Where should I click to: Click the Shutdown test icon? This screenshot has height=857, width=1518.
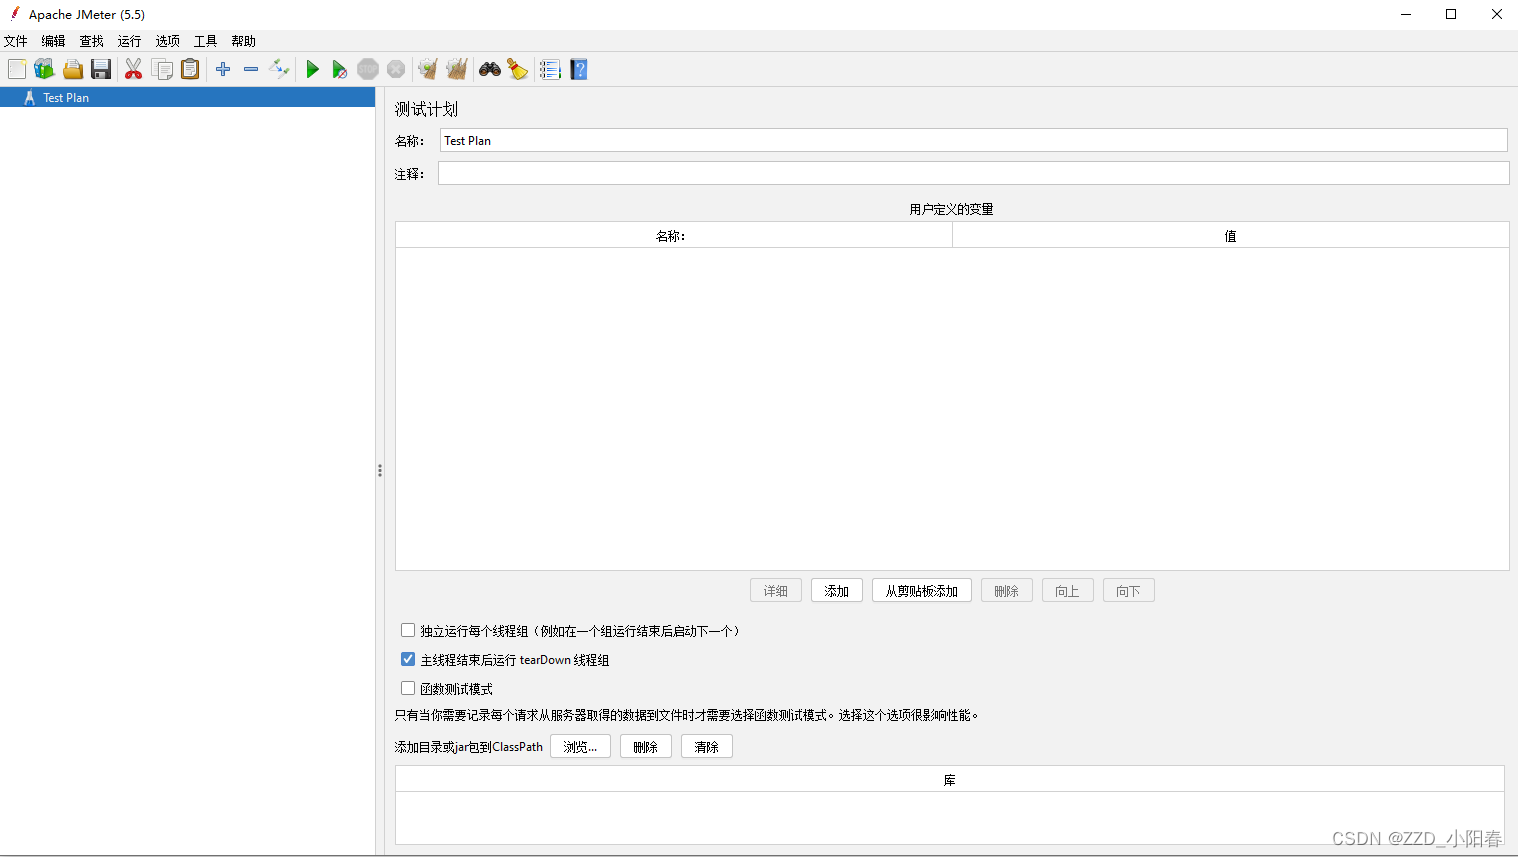[396, 69]
